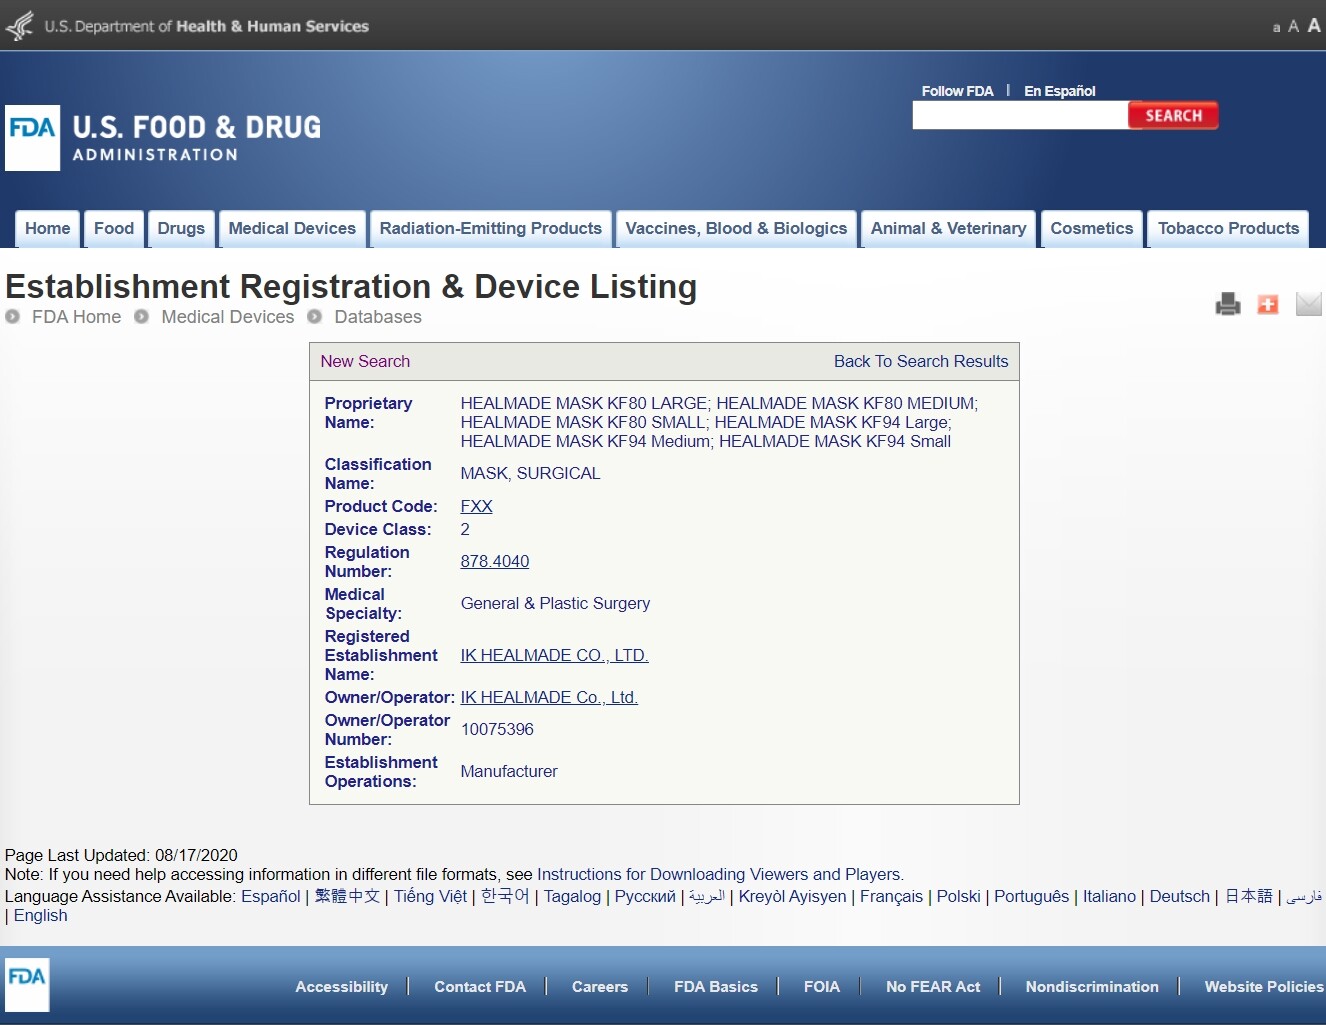Open Website Policies footer link
1326x1025 pixels.
pyautogui.click(x=1264, y=987)
